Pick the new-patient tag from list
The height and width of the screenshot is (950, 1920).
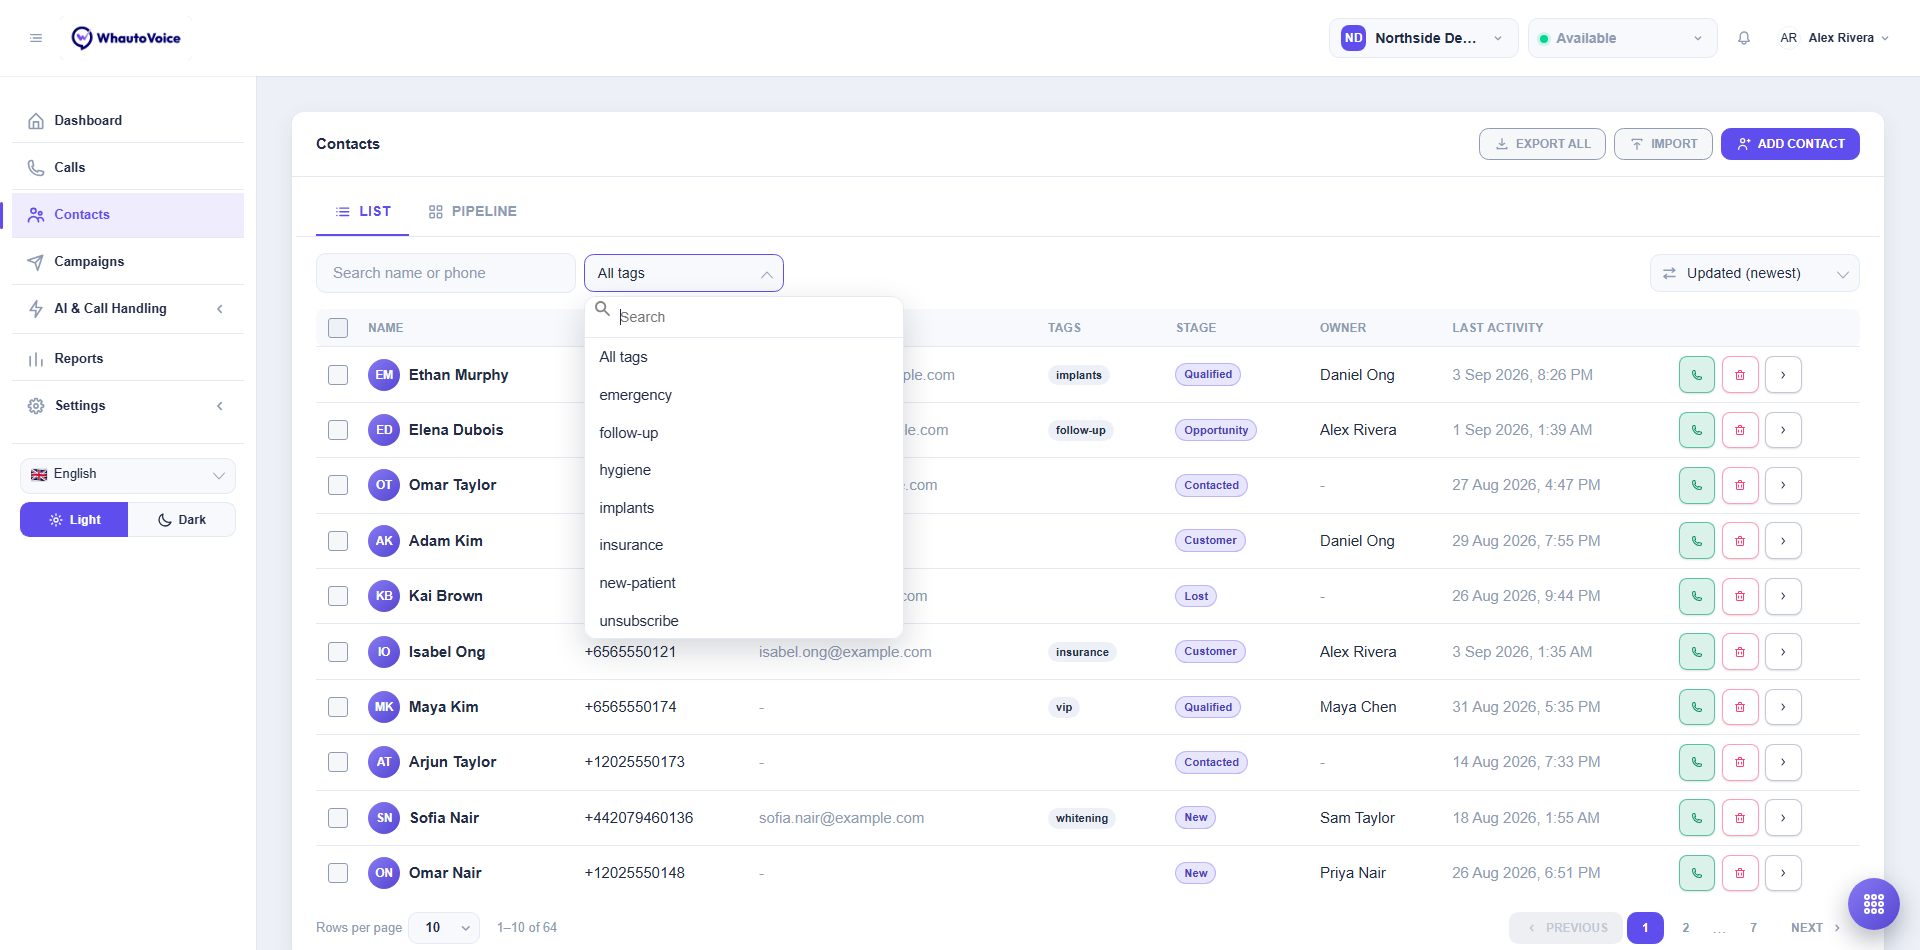(744, 583)
